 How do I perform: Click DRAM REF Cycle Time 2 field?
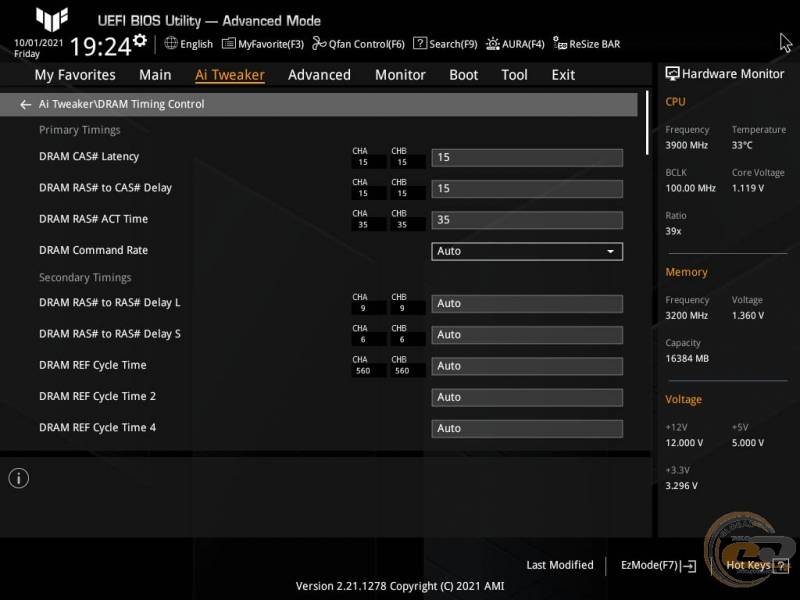(527, 397)
